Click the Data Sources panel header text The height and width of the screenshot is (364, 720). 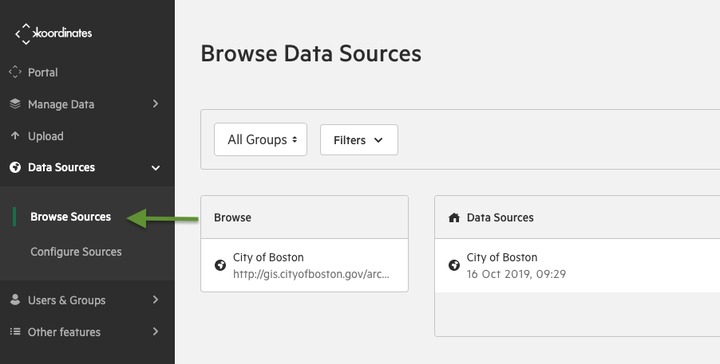(x=500, y=218)
